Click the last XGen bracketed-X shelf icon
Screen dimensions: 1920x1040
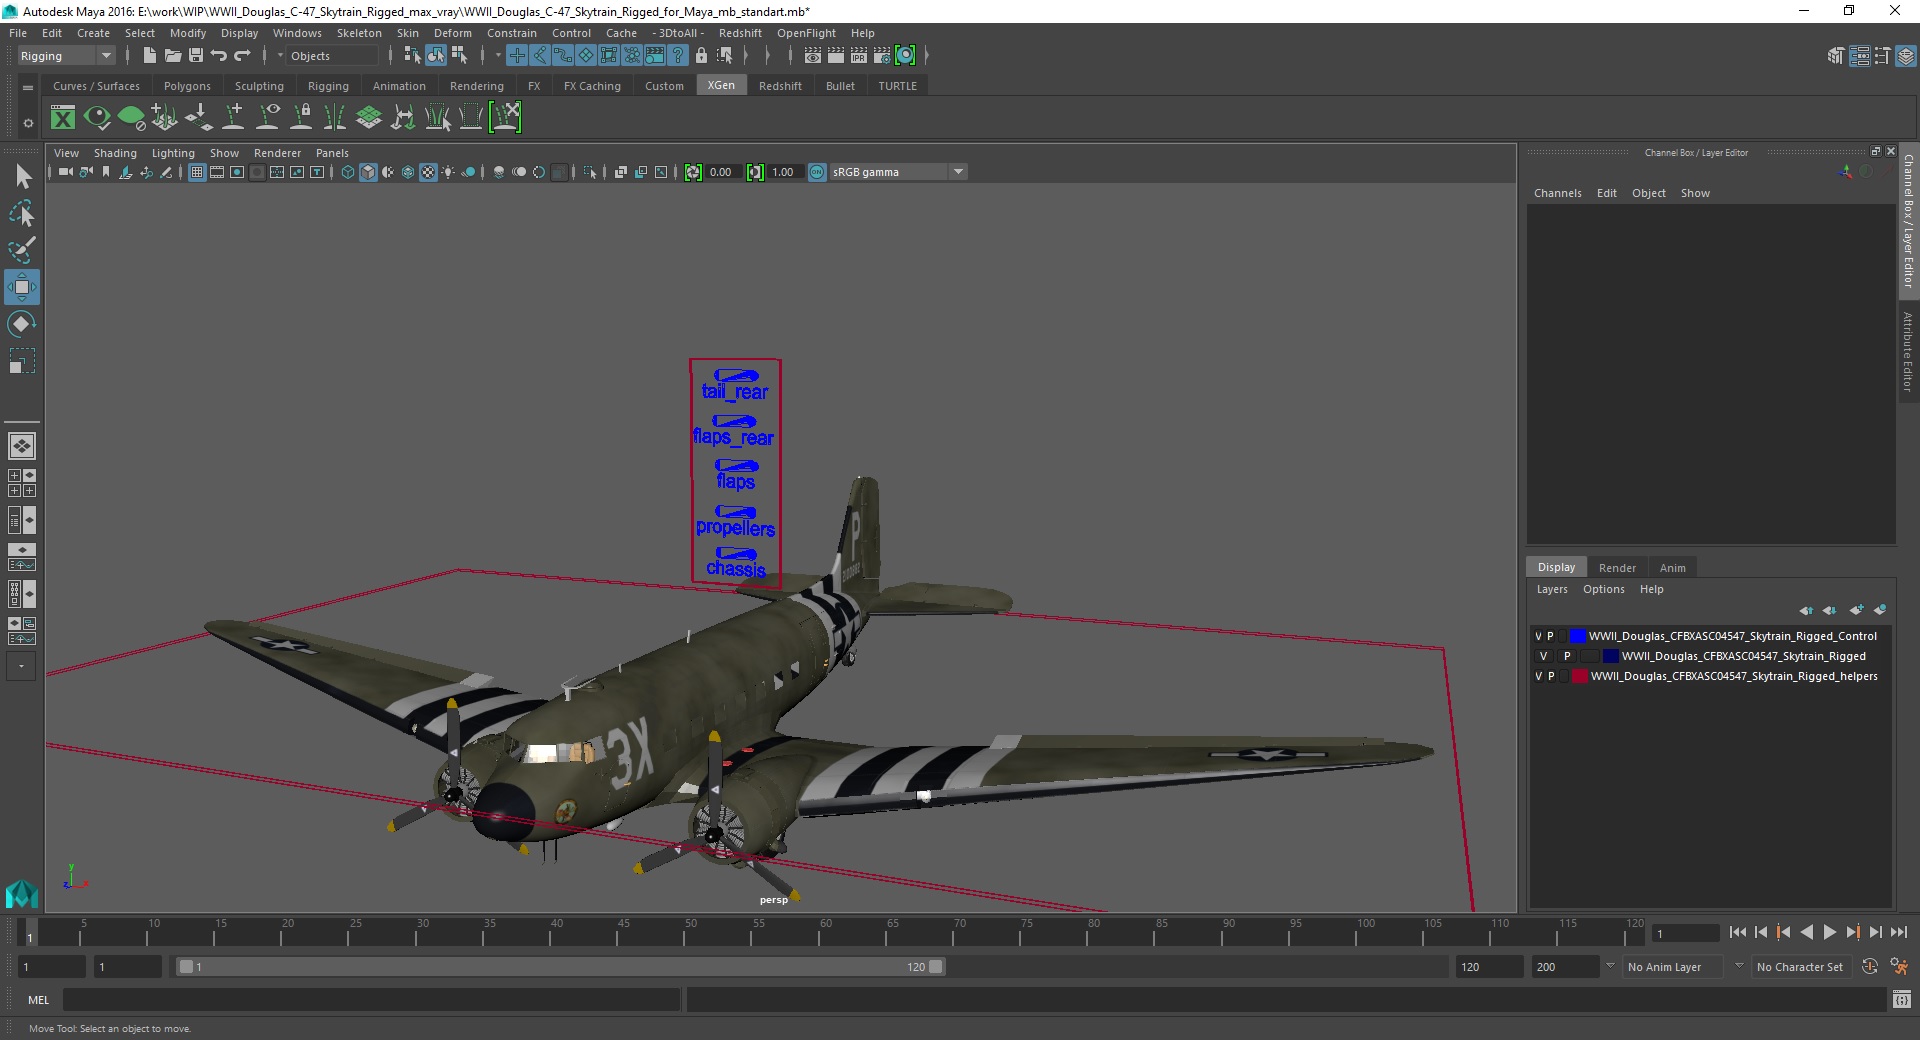(505, 118)
